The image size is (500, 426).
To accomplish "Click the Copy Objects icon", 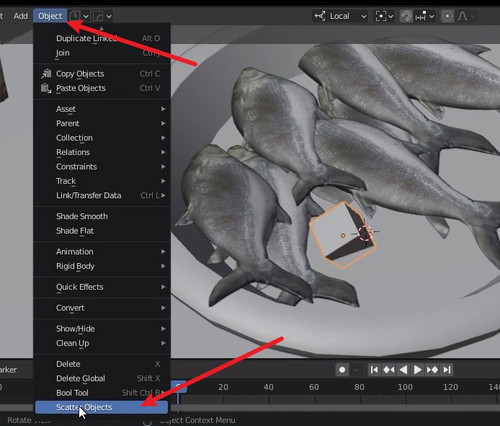I will click(46, 74).
